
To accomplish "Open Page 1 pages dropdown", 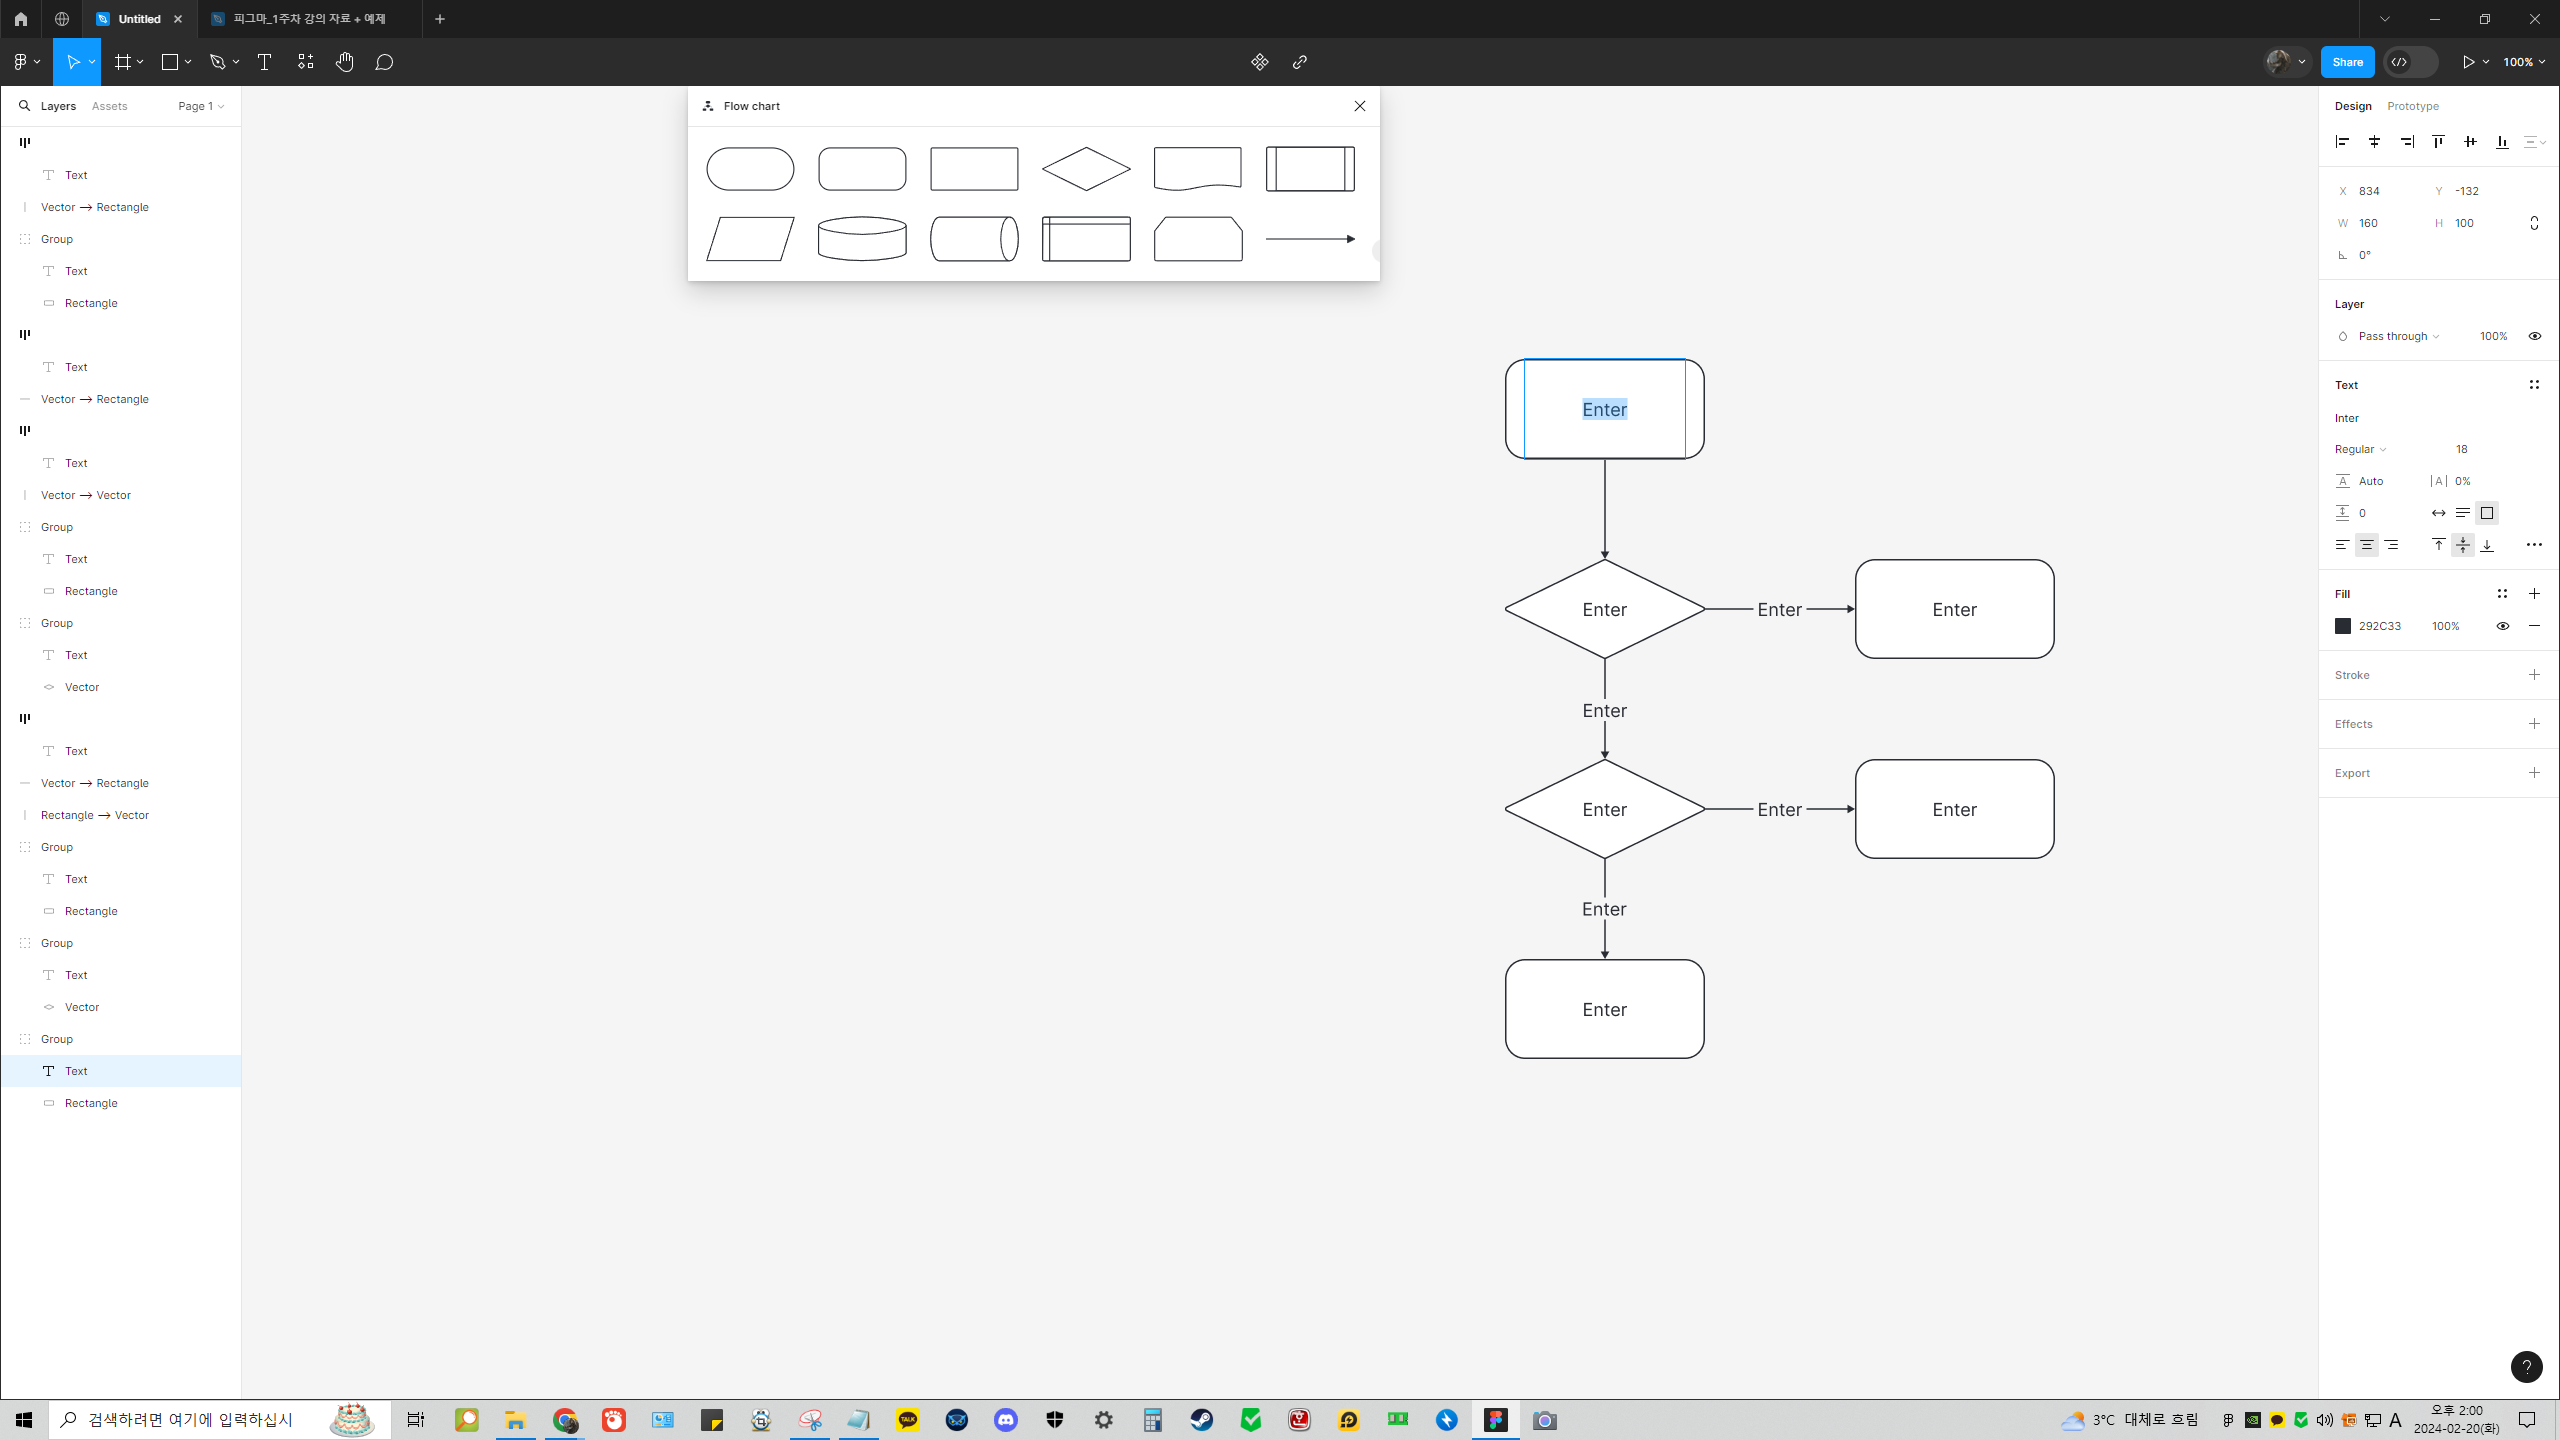I will (x=201, y=106).
